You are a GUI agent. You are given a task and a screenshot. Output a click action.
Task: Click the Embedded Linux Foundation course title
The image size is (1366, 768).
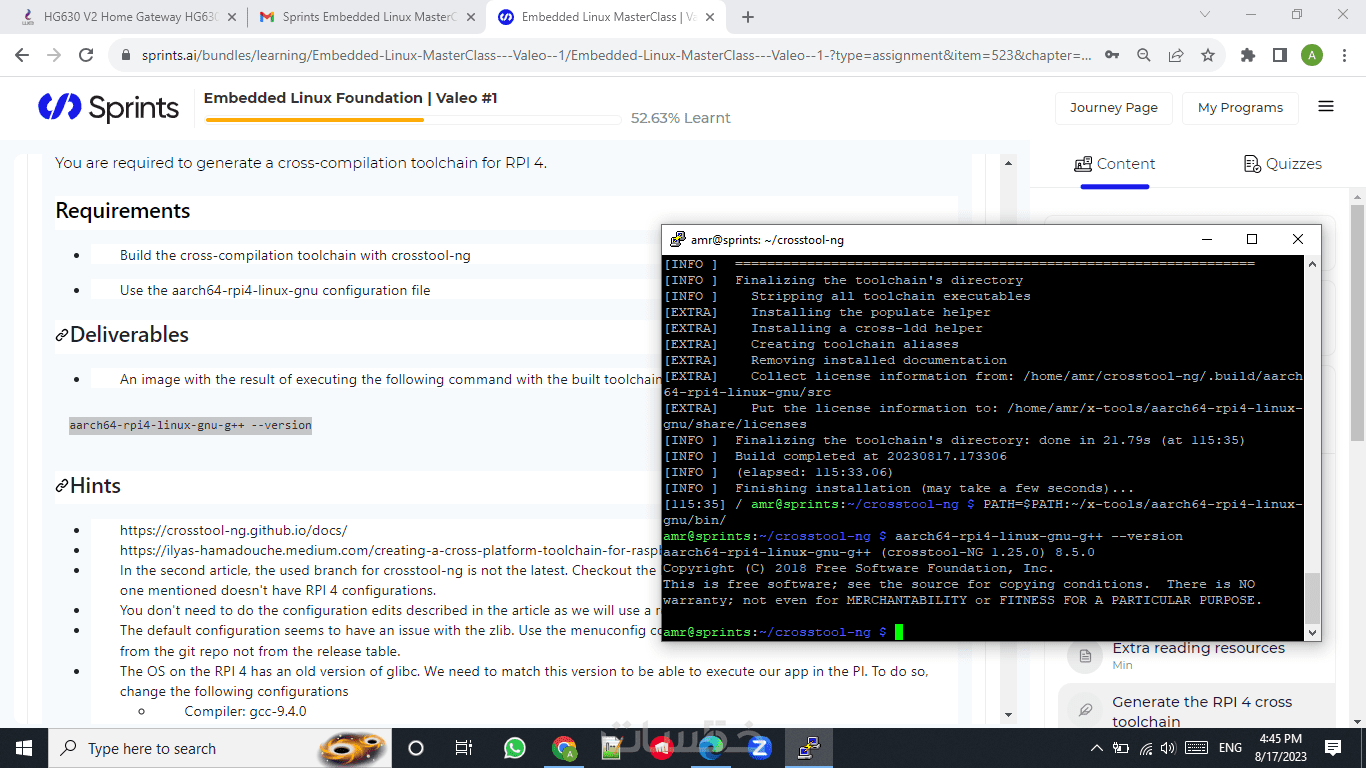[350, 98]
